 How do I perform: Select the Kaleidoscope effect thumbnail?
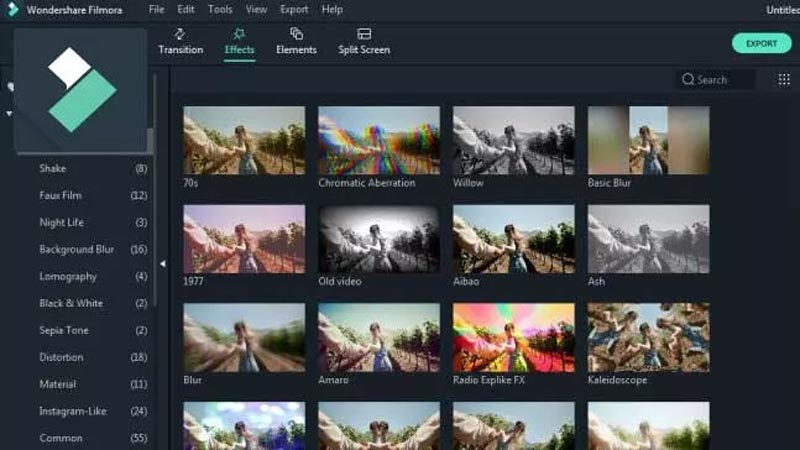[648, 337]
